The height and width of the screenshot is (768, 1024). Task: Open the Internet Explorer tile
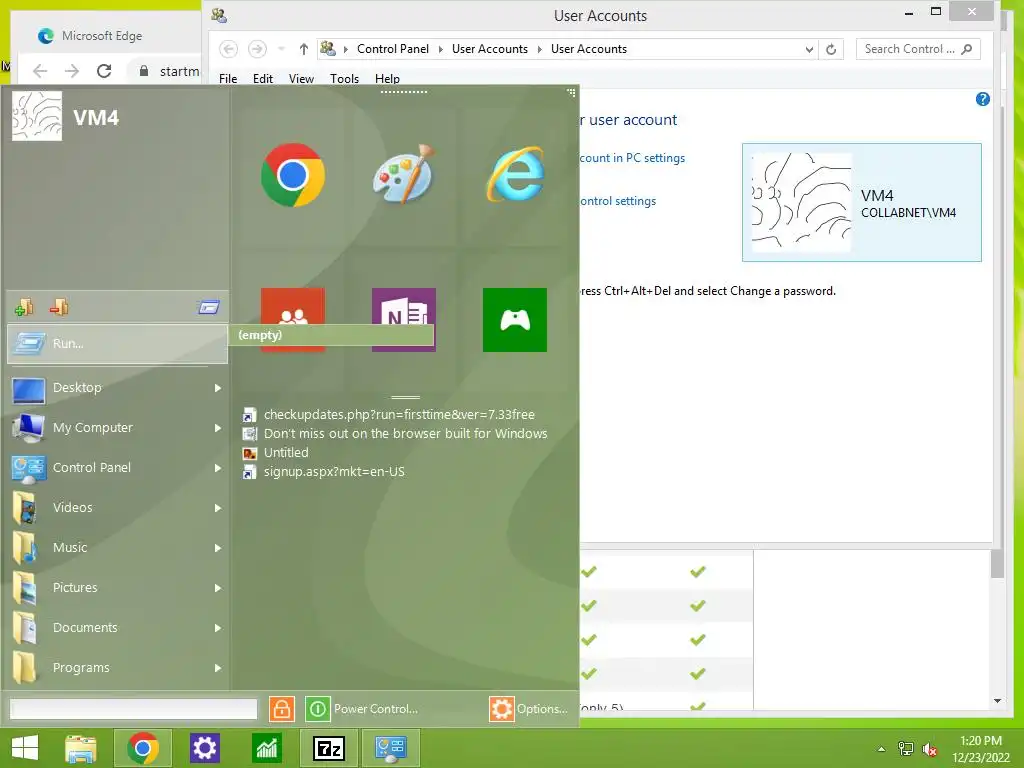coord(515,174)
